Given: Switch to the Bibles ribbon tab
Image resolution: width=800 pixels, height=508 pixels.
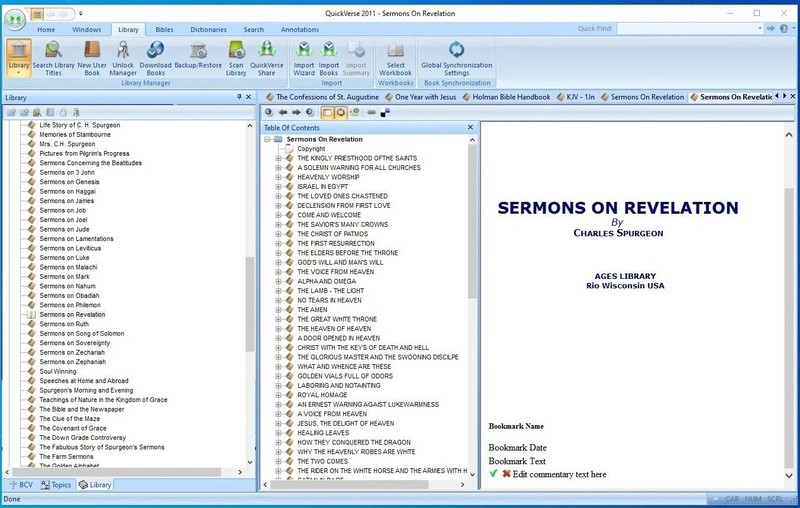Looking at the screenshot, I should click(x=164, y=30).
